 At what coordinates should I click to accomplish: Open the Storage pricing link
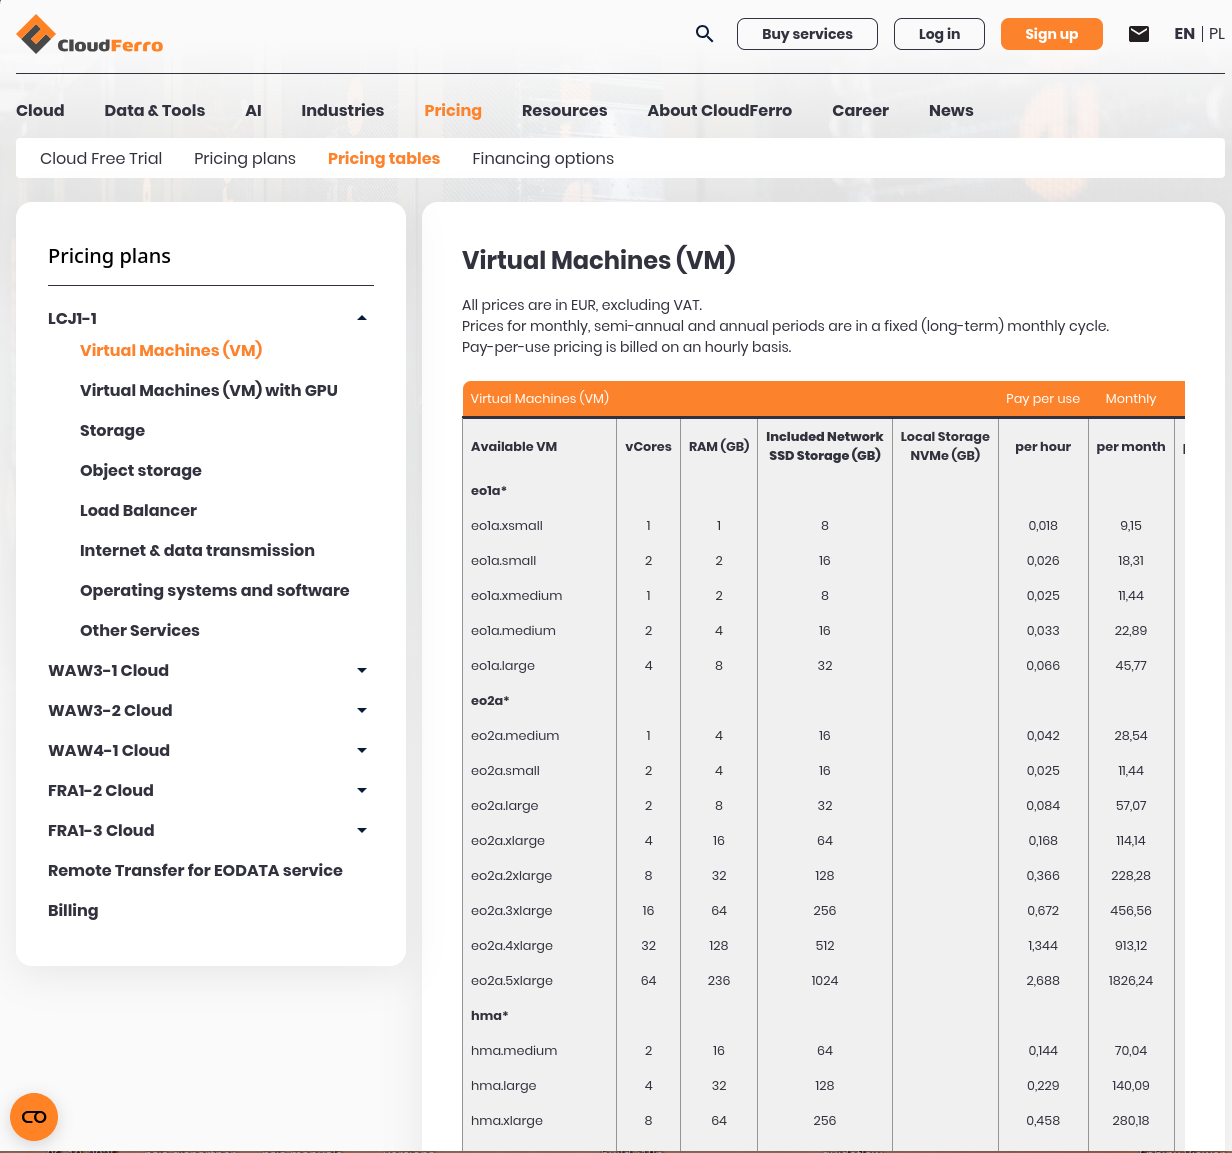tap(112, 430)
